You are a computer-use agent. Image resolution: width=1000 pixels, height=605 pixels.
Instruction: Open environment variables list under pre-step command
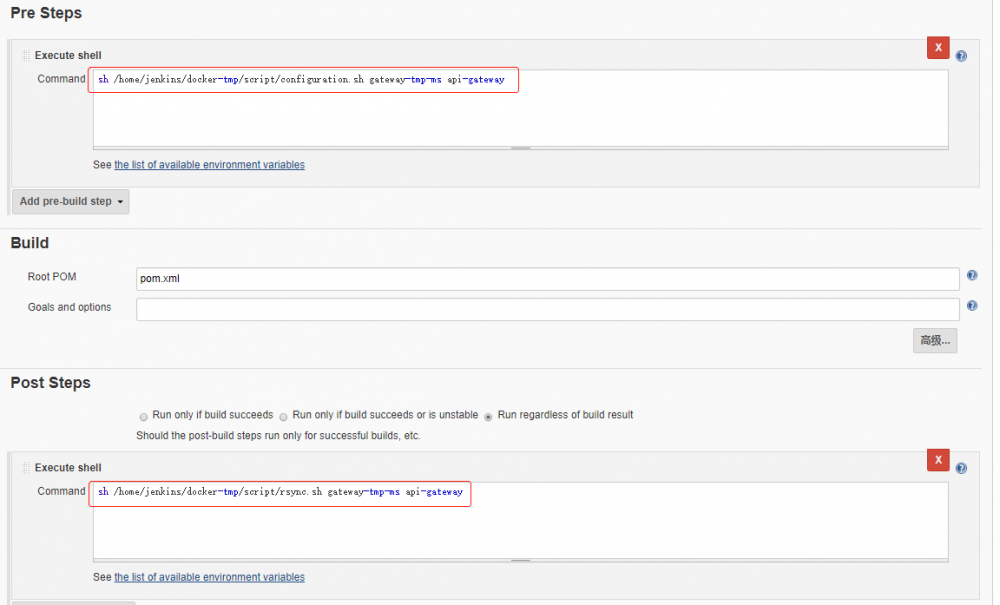209,164
